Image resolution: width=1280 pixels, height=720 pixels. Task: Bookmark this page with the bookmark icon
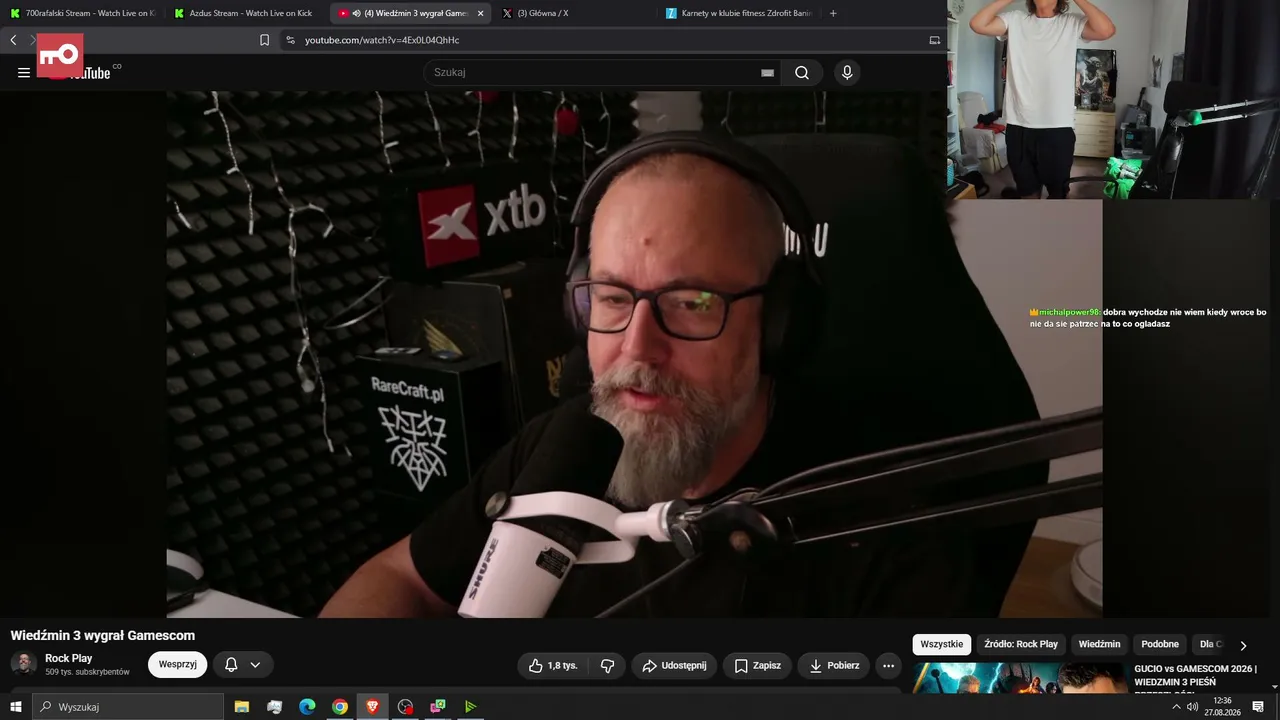pyautogui.click(x=264, y=40)
